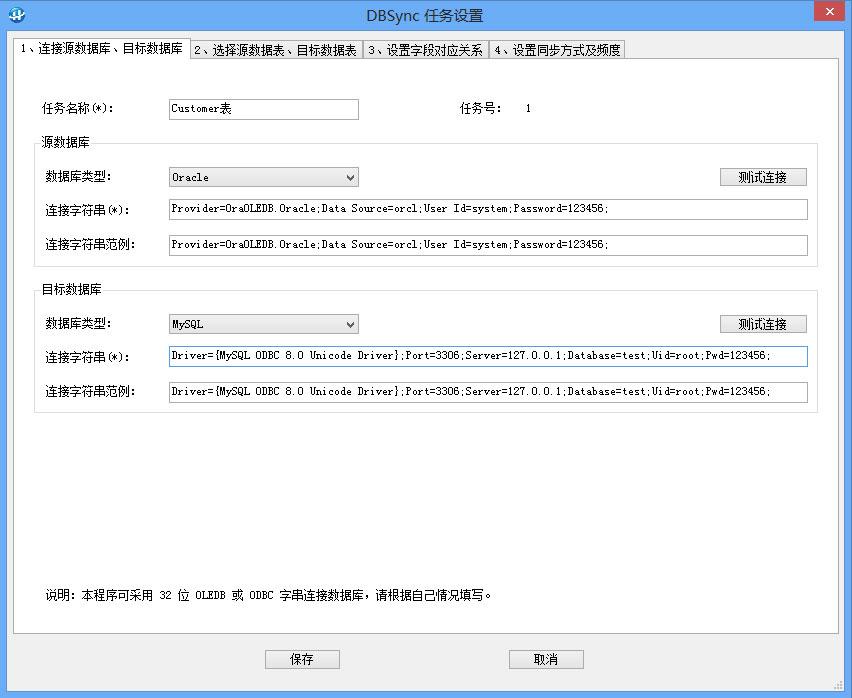The image size is (852, 698).
Task: Click the highlighted target 连接字符串 field
Action: pyautogui.click(x=488, y=356)
